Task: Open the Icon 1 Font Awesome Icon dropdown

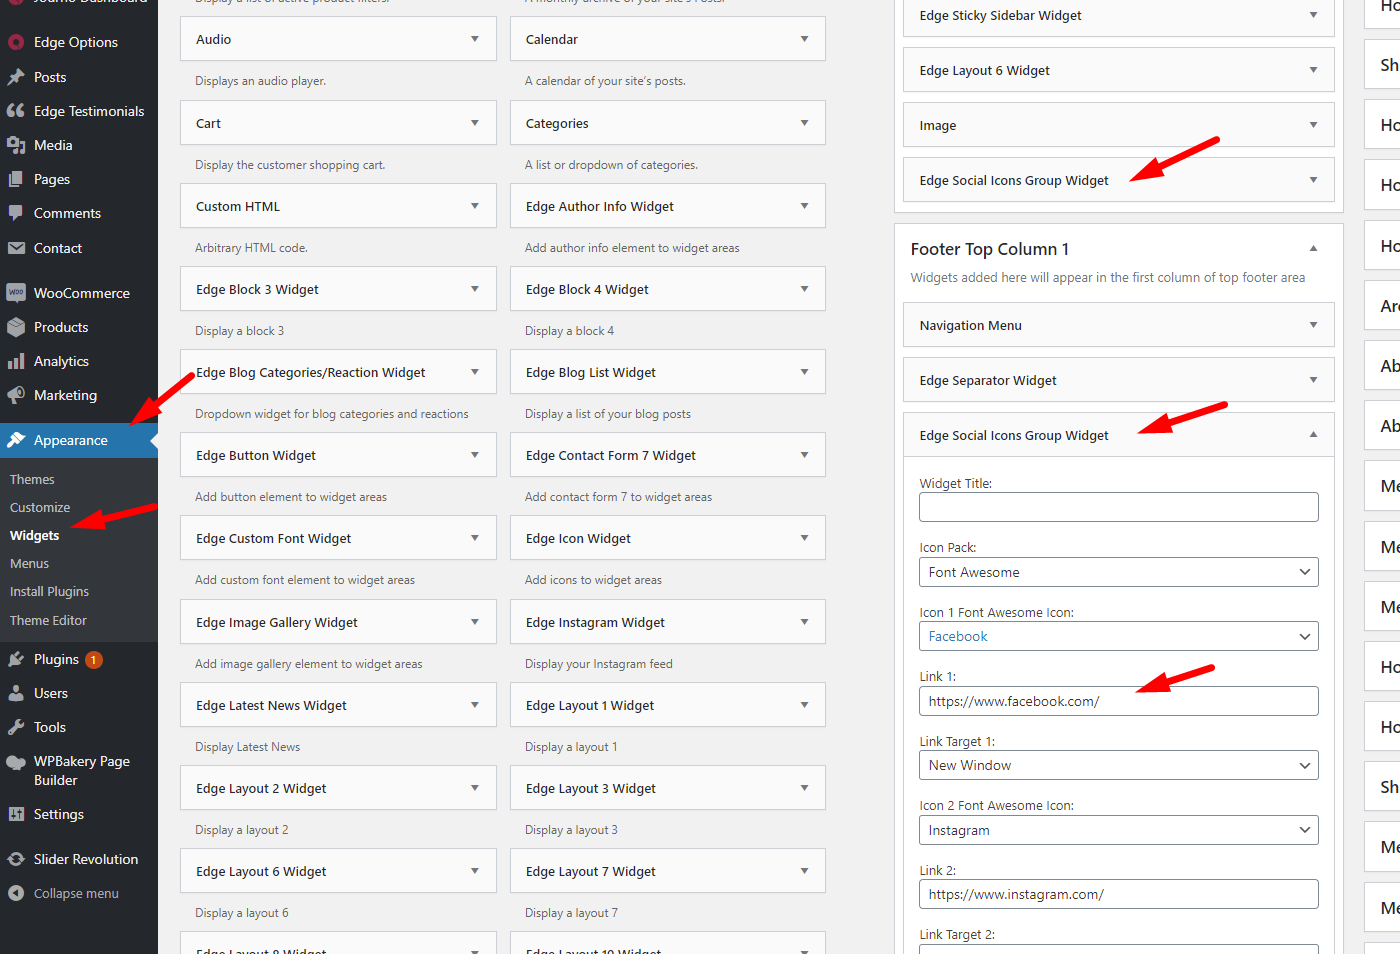Action: tap(1118, 636)
